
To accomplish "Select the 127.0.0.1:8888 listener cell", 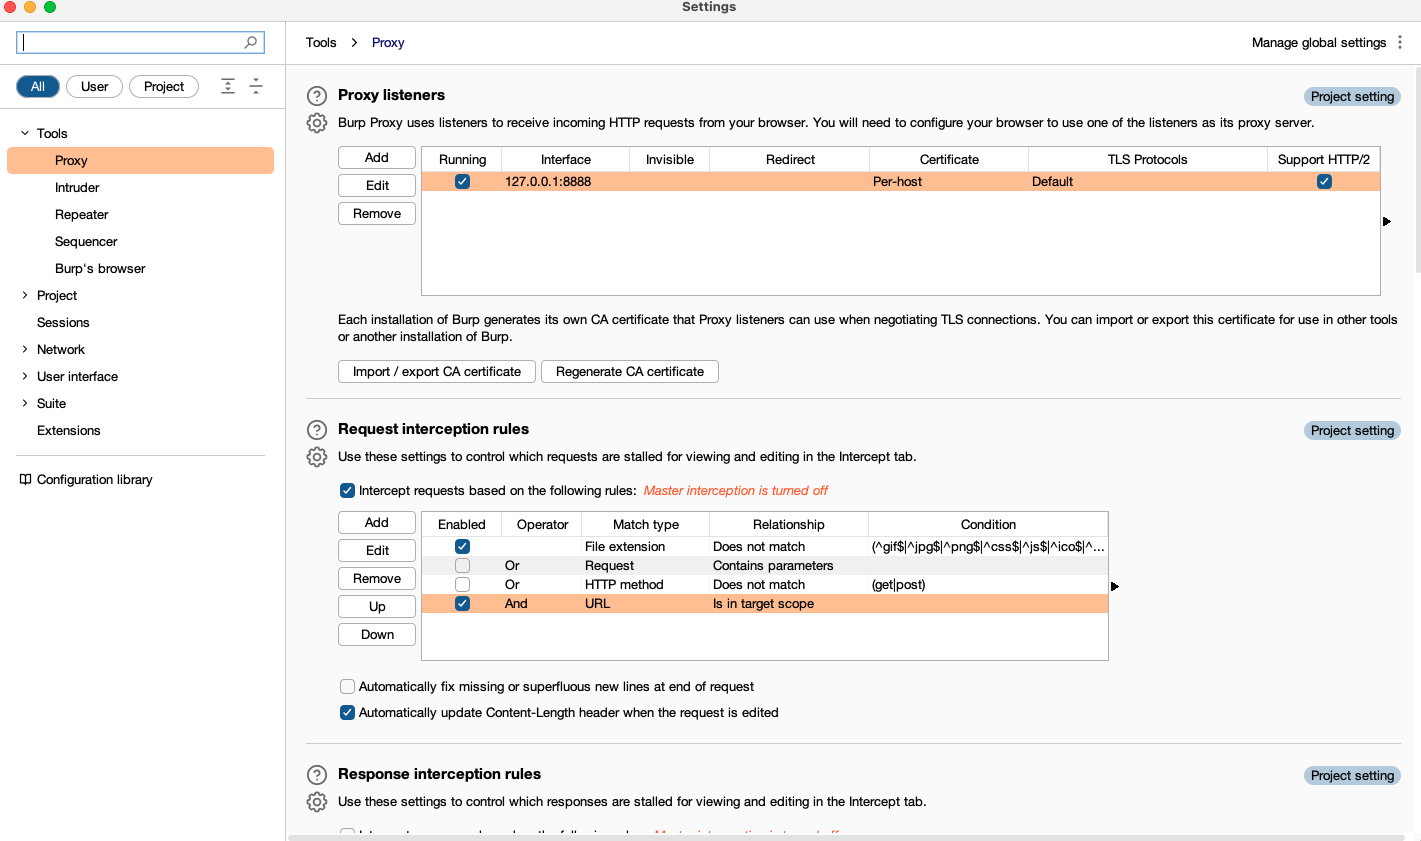I will [x=566, y=181].
